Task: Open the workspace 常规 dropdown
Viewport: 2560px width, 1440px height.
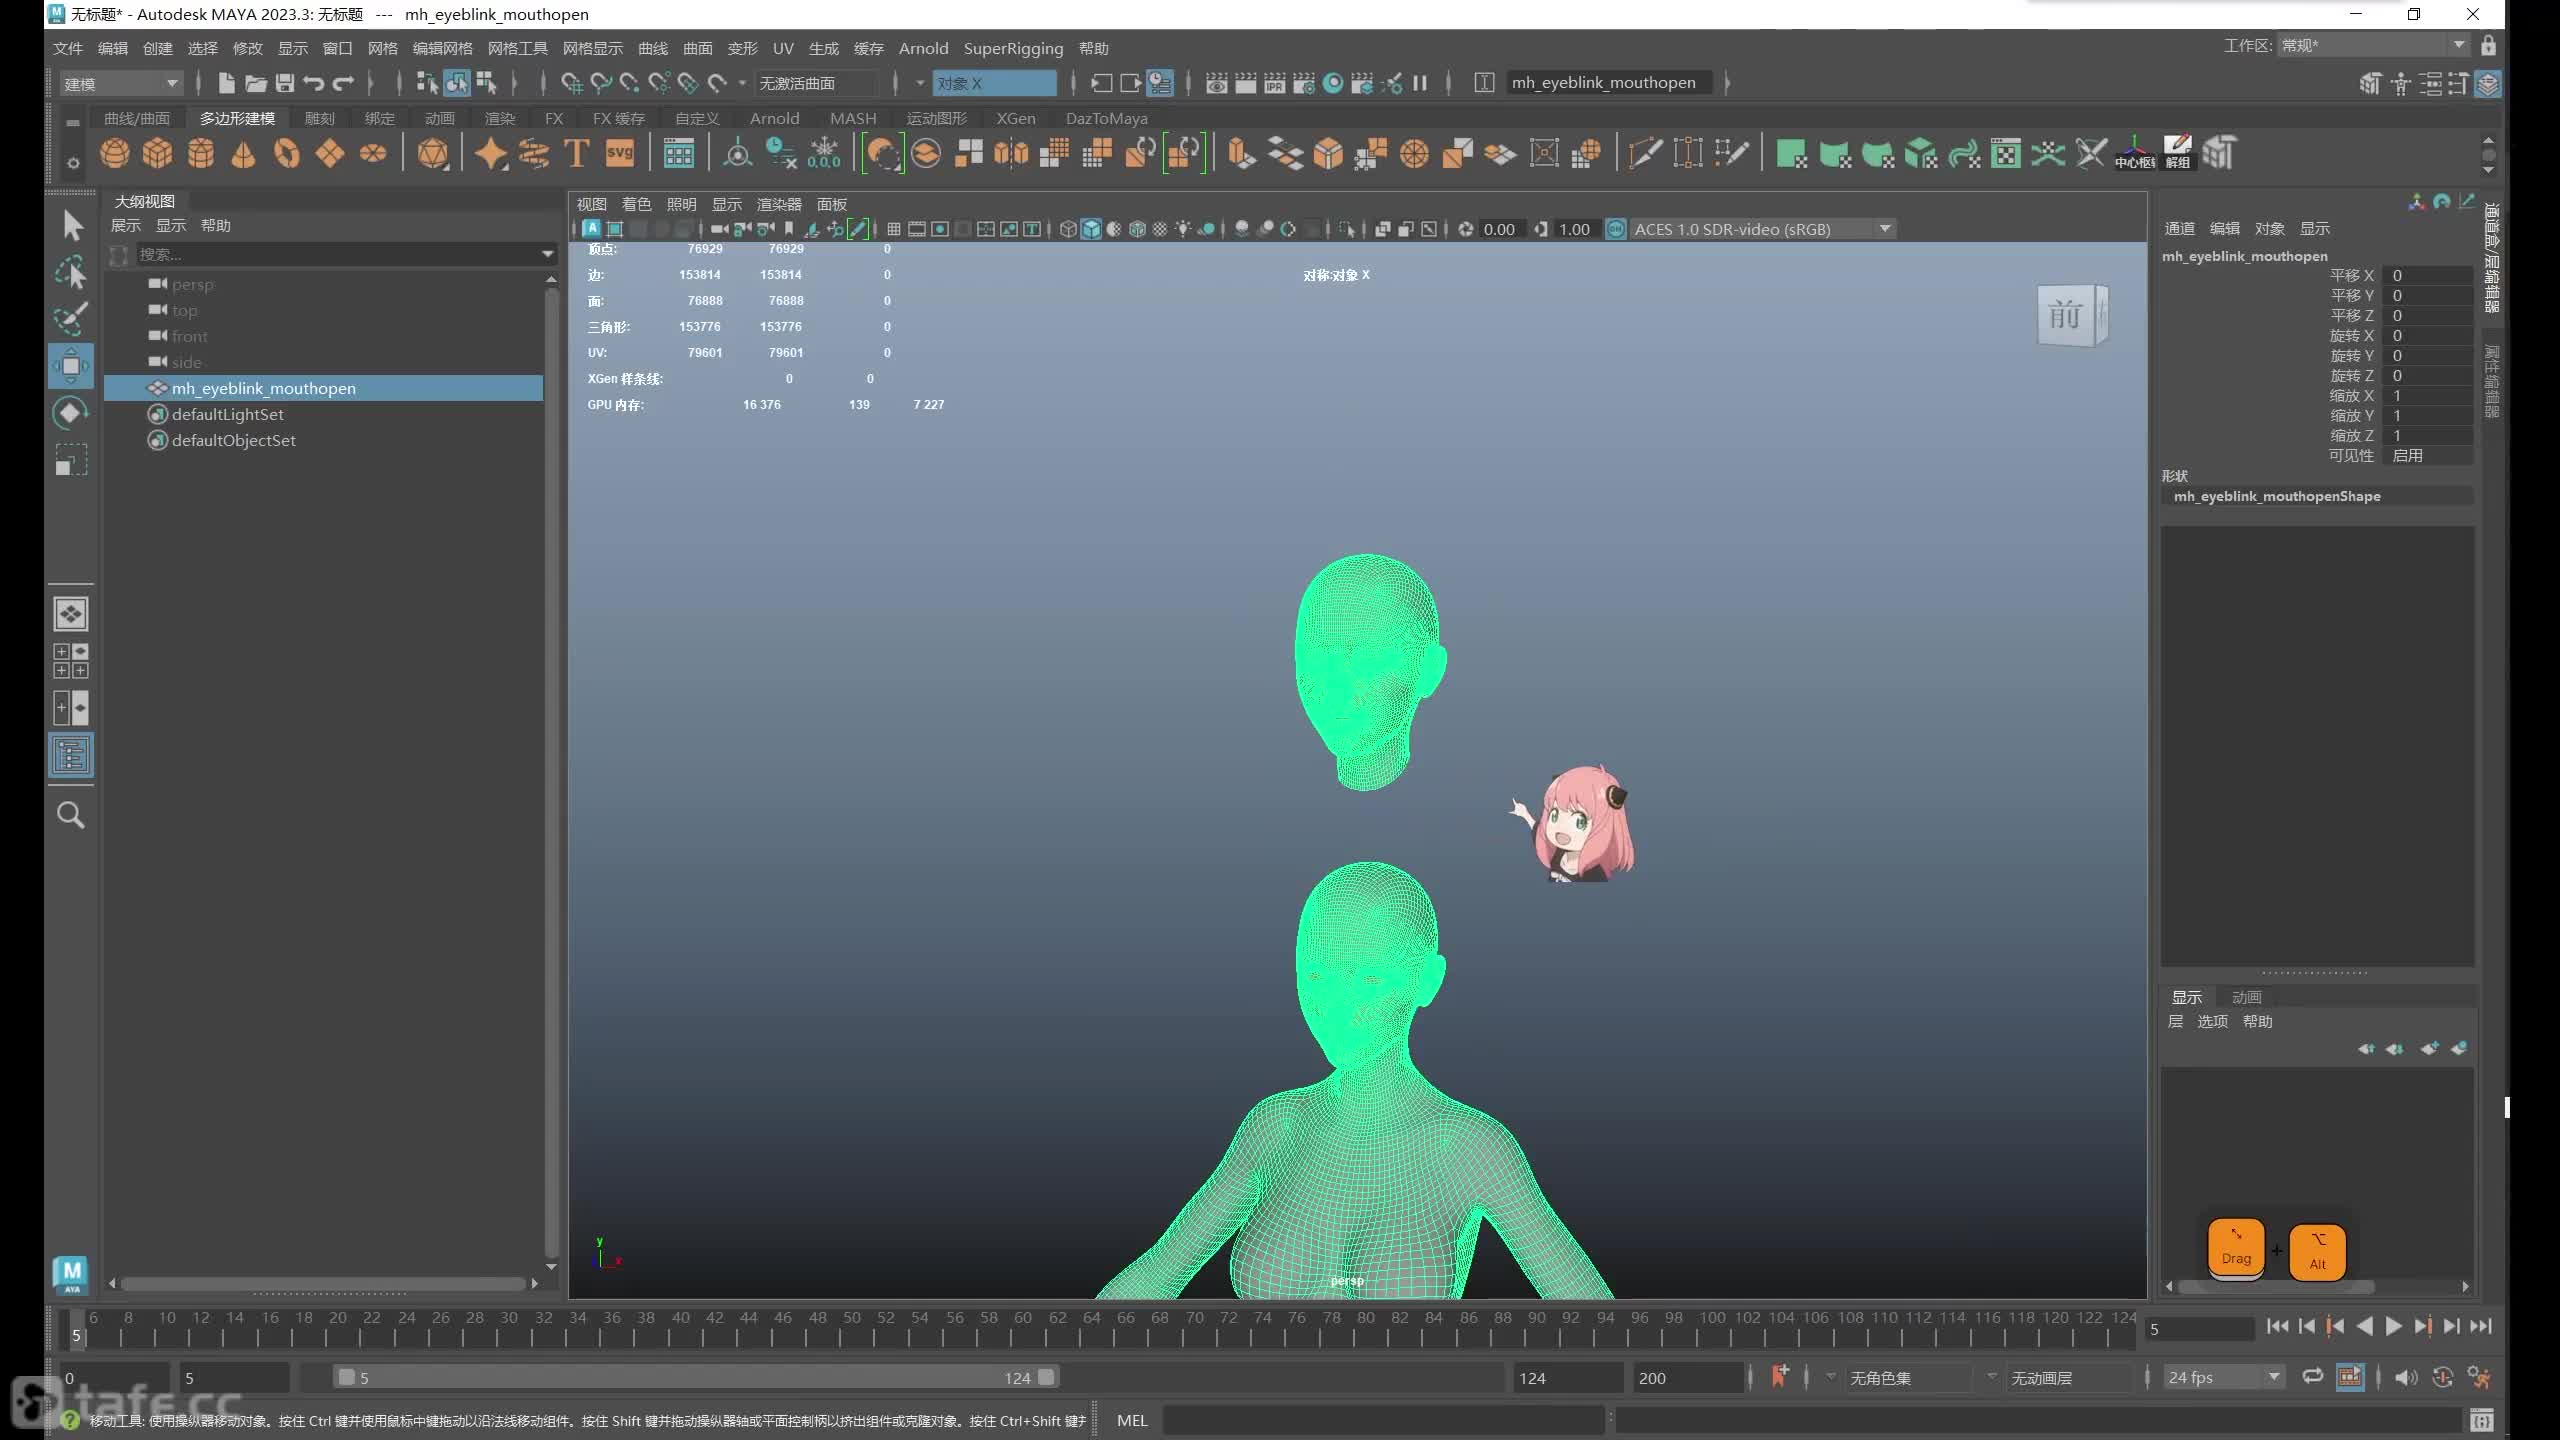Action: pyautogui.click(x=2373, y=46)
